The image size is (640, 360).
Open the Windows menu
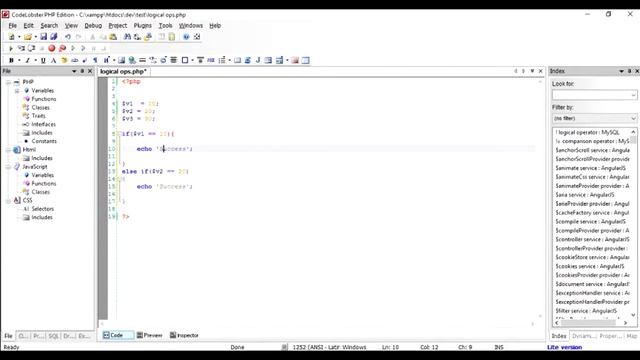point(191,25)
